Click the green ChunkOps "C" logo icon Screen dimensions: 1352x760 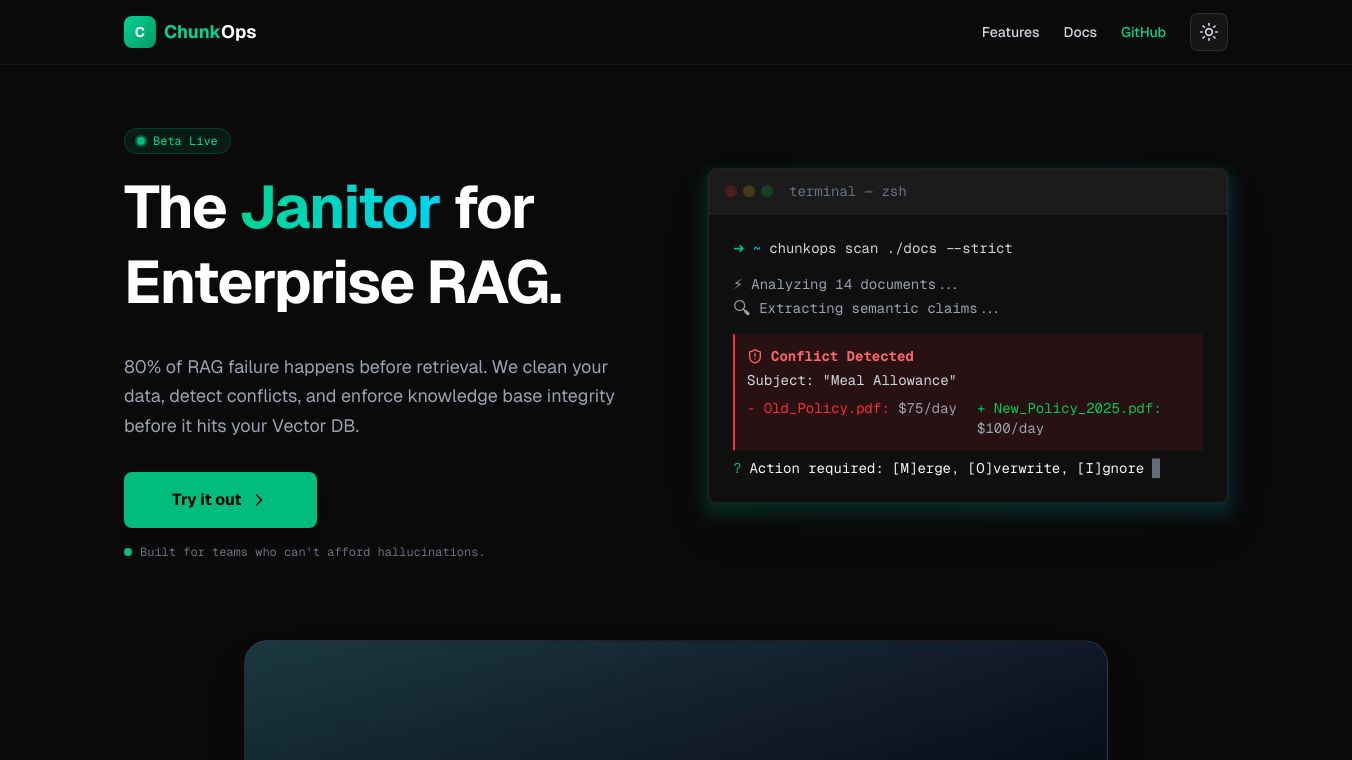pyautogui.click(x=140, y=32)
